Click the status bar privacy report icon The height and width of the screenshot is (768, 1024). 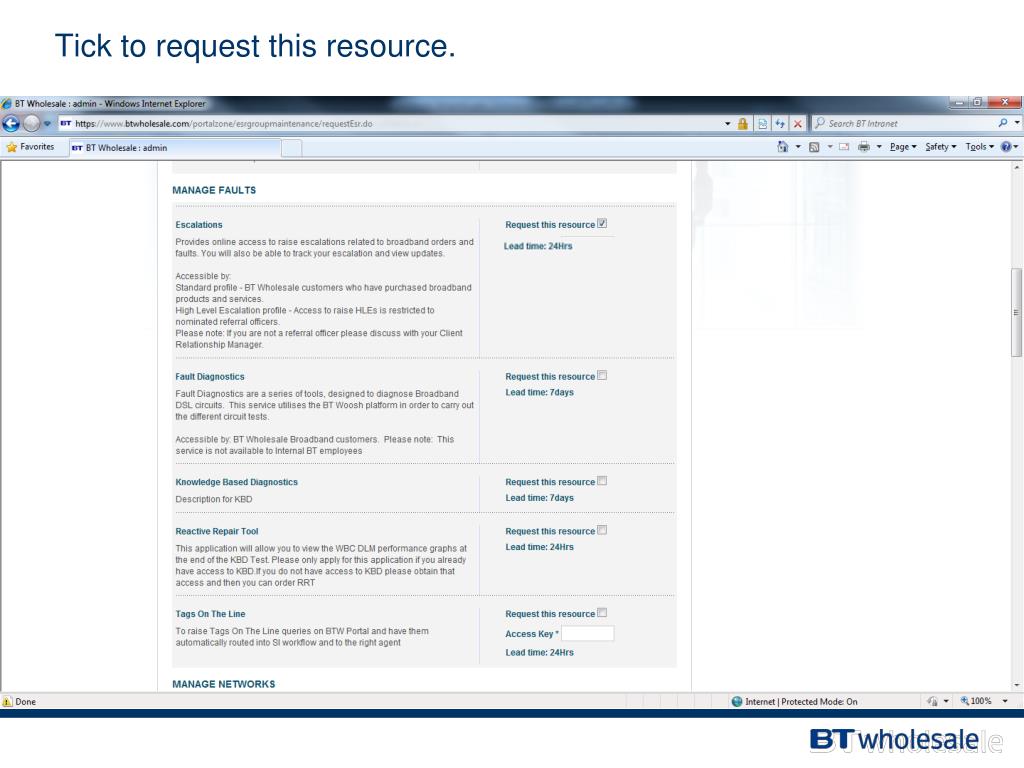(x=933, y=701)
